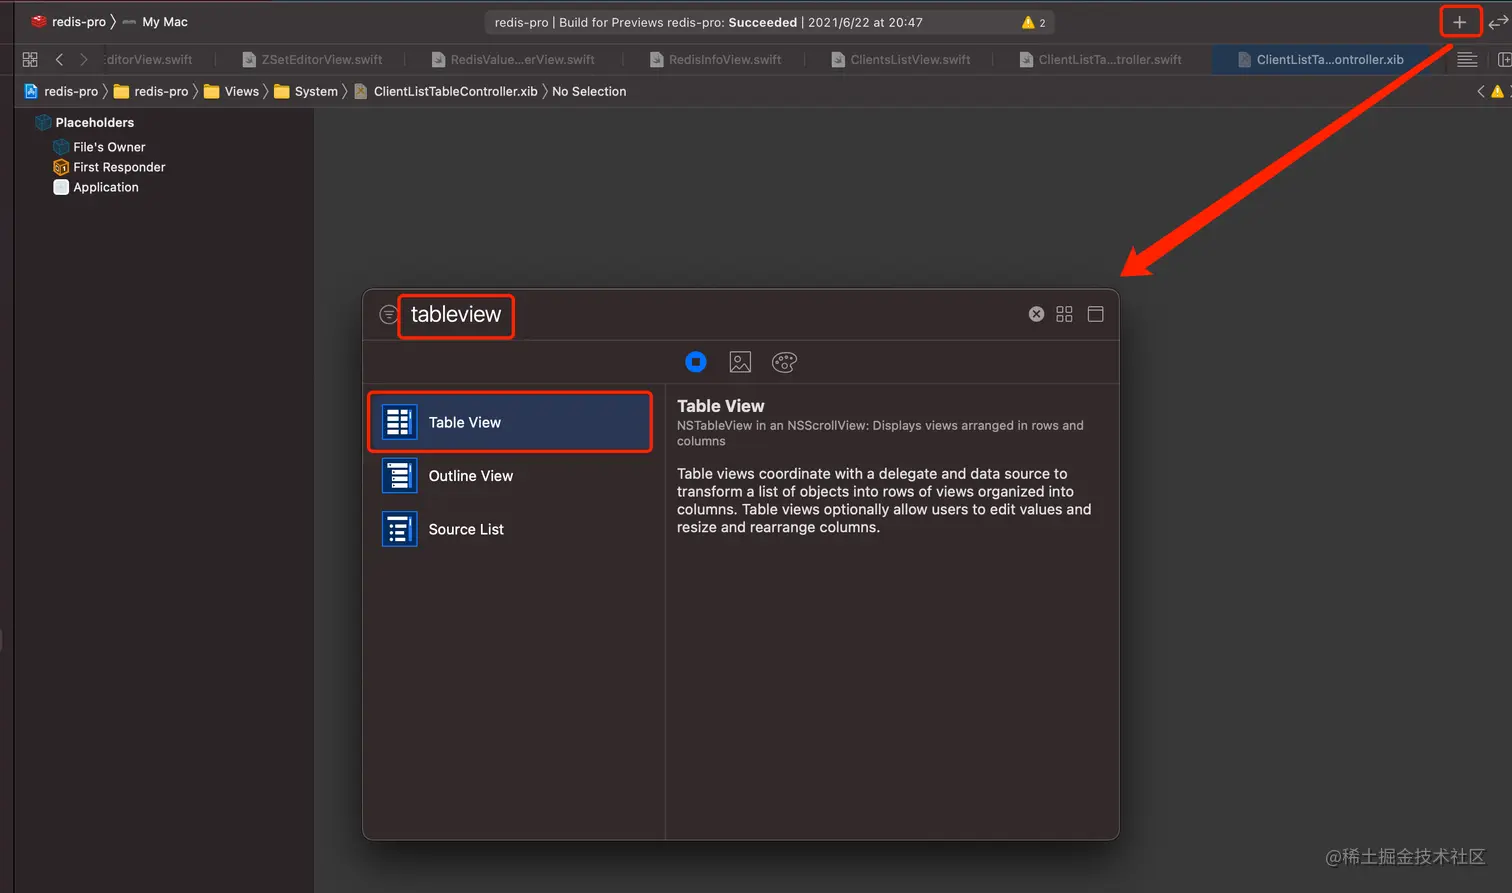The image size is (1512, 893).
Task: Open the RedisValue...erView.swift tab
Action: [513, 60]
